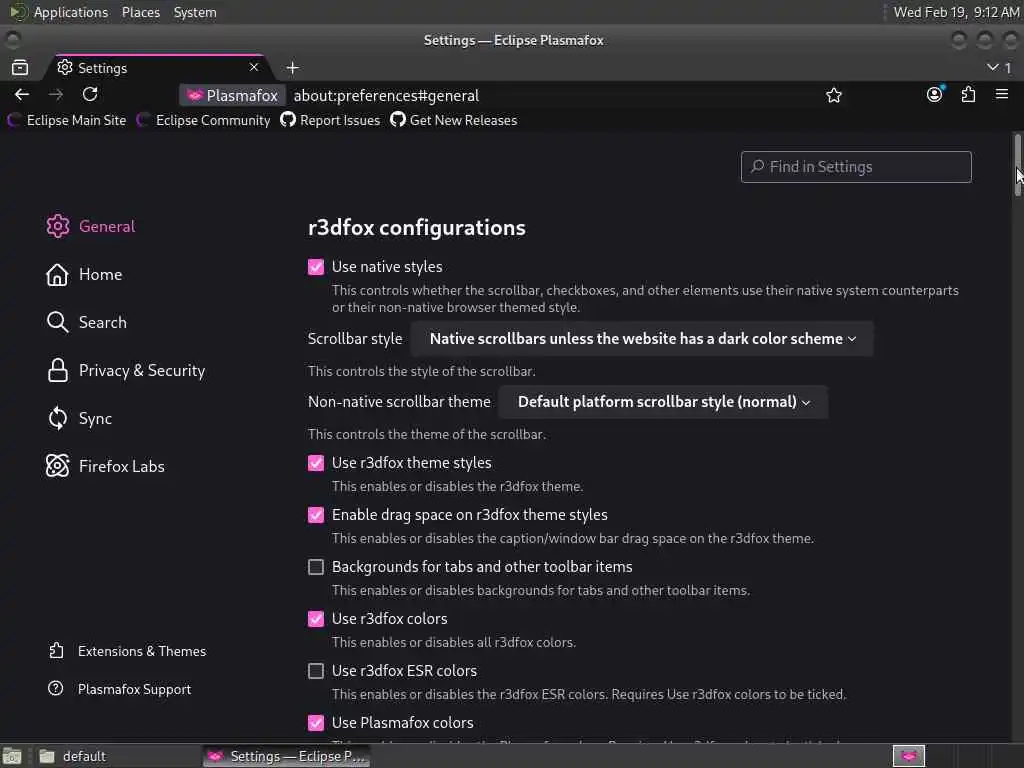The image size is (1024, 768).
Task: Open the list all tabs chevron
Action: click(993, 67)
